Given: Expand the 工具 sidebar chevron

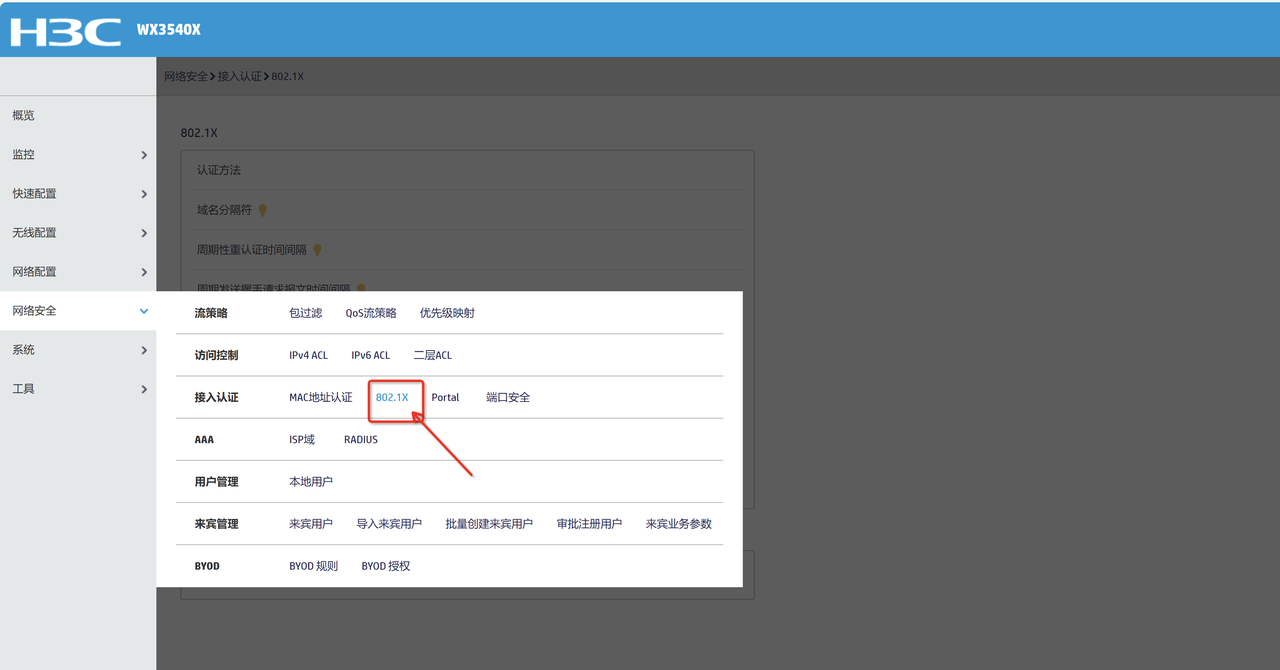Looking at the screenshot, I should (x=144, y=389).
